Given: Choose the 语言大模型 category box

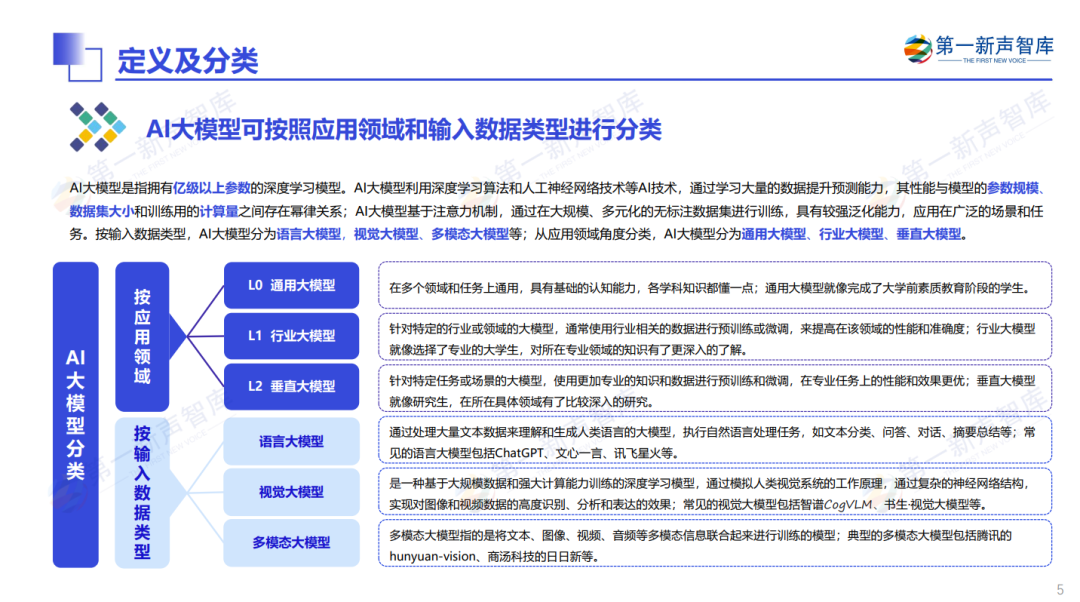Looking at the screenshot, I should 291,442.
